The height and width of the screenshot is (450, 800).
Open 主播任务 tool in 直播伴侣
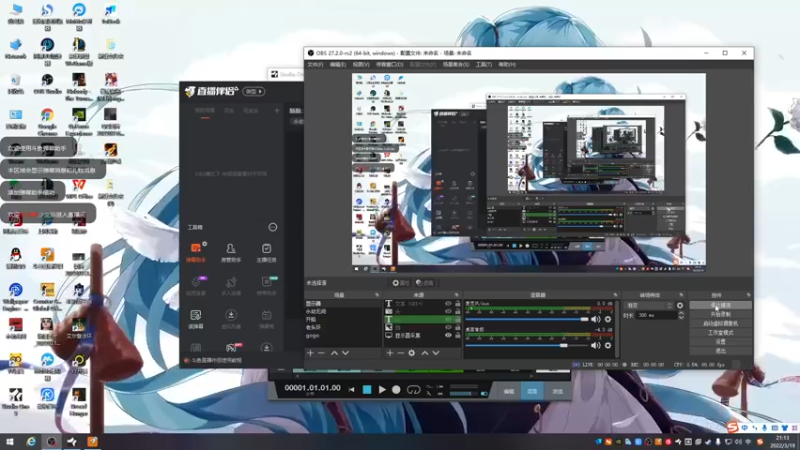(x=266, y=253)
